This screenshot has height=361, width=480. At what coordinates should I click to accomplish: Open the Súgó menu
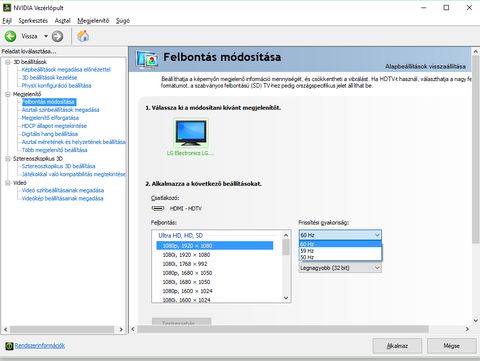point(123,21)
